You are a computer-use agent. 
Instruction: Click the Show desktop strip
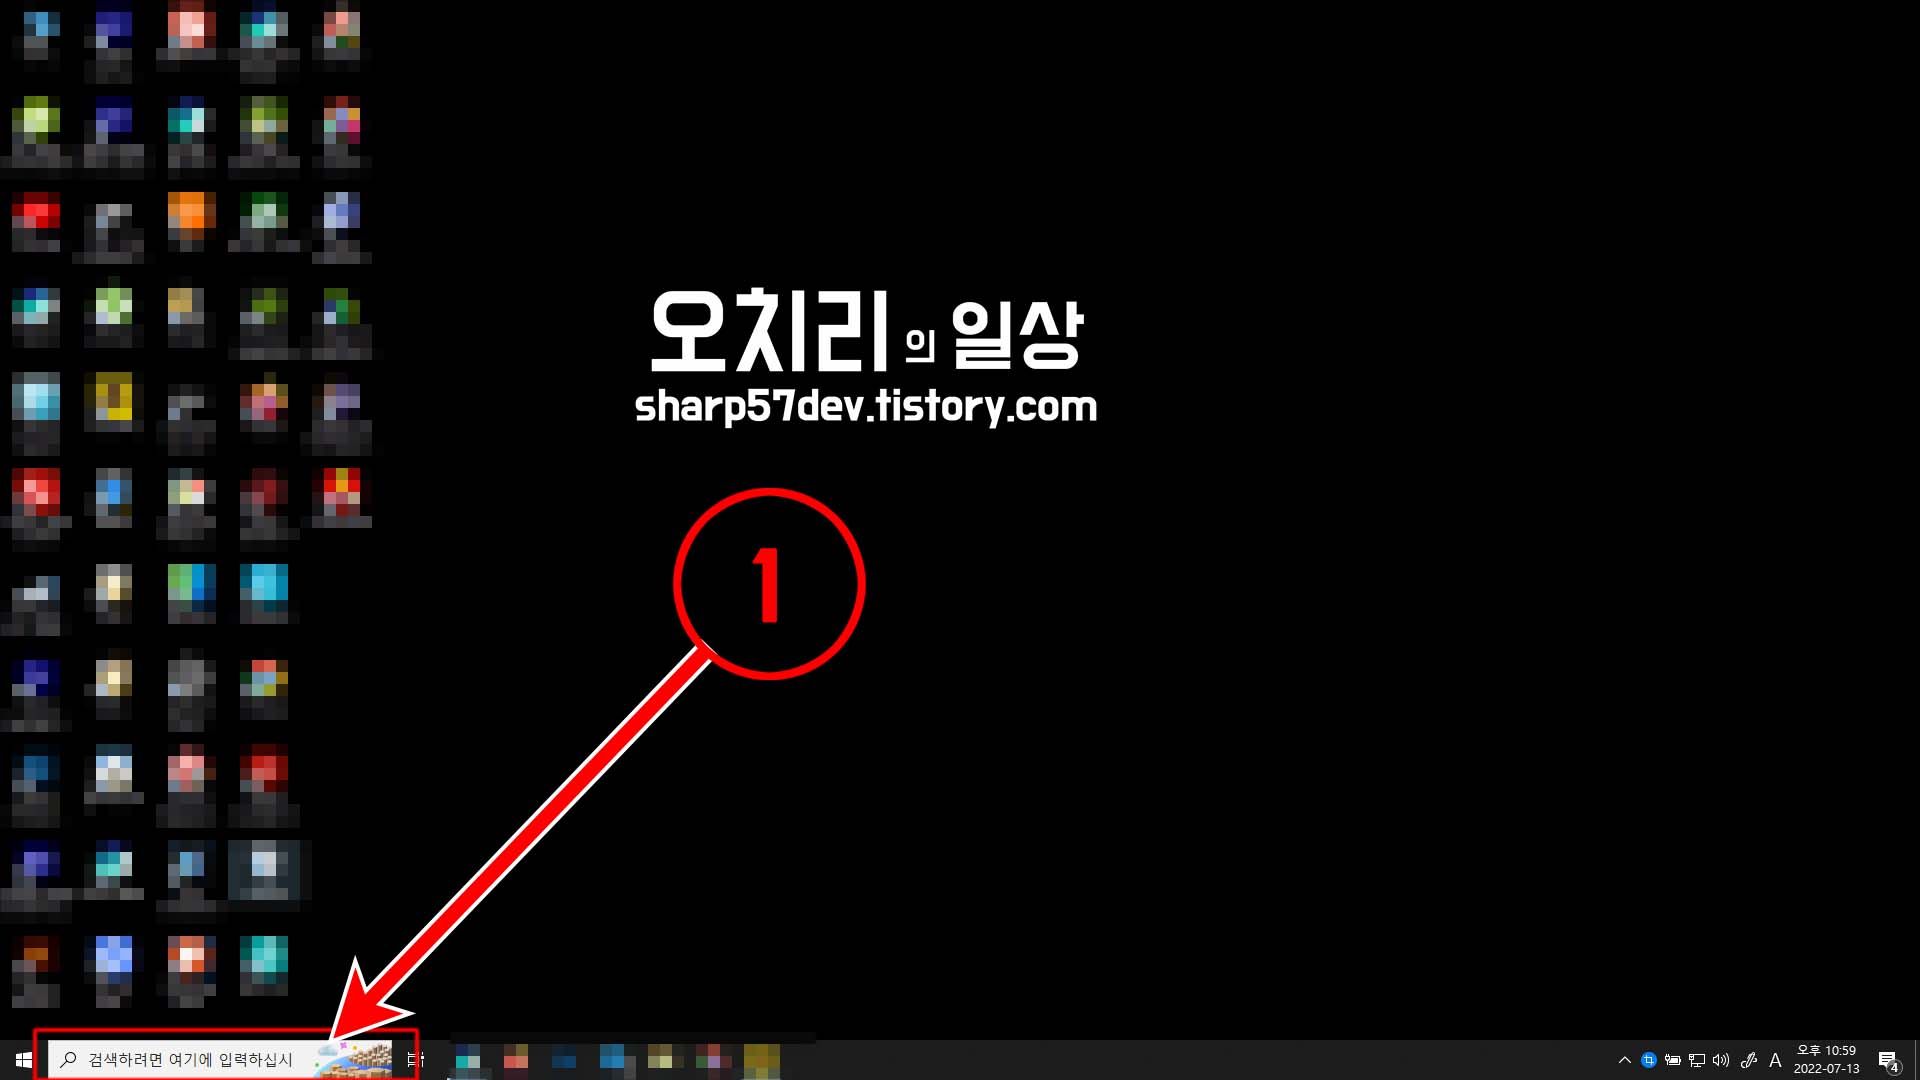coord(1916,1060)
